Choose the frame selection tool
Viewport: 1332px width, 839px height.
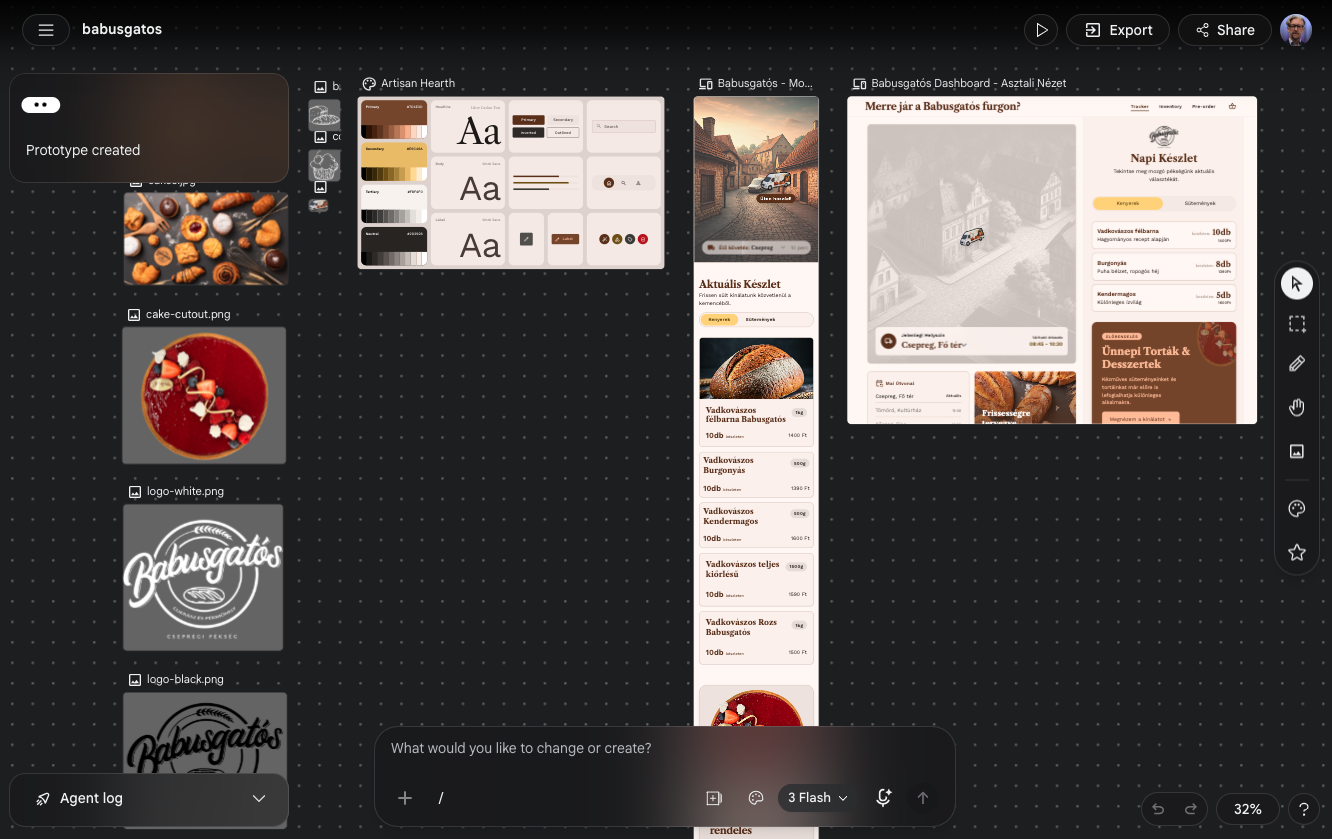[x=1297, y=324]
